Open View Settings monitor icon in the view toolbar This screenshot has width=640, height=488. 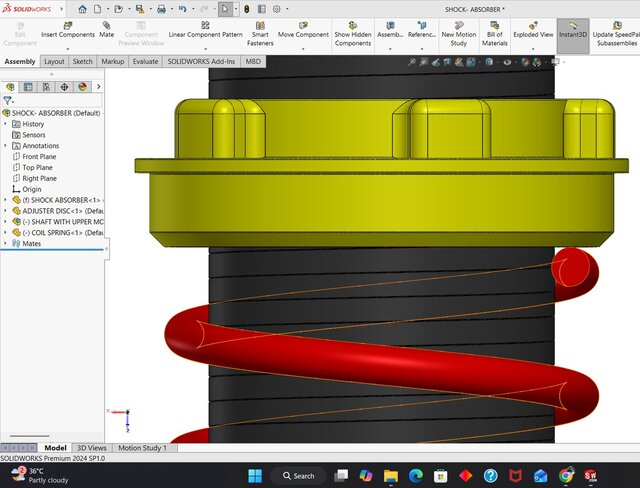(x=556, y=62)
